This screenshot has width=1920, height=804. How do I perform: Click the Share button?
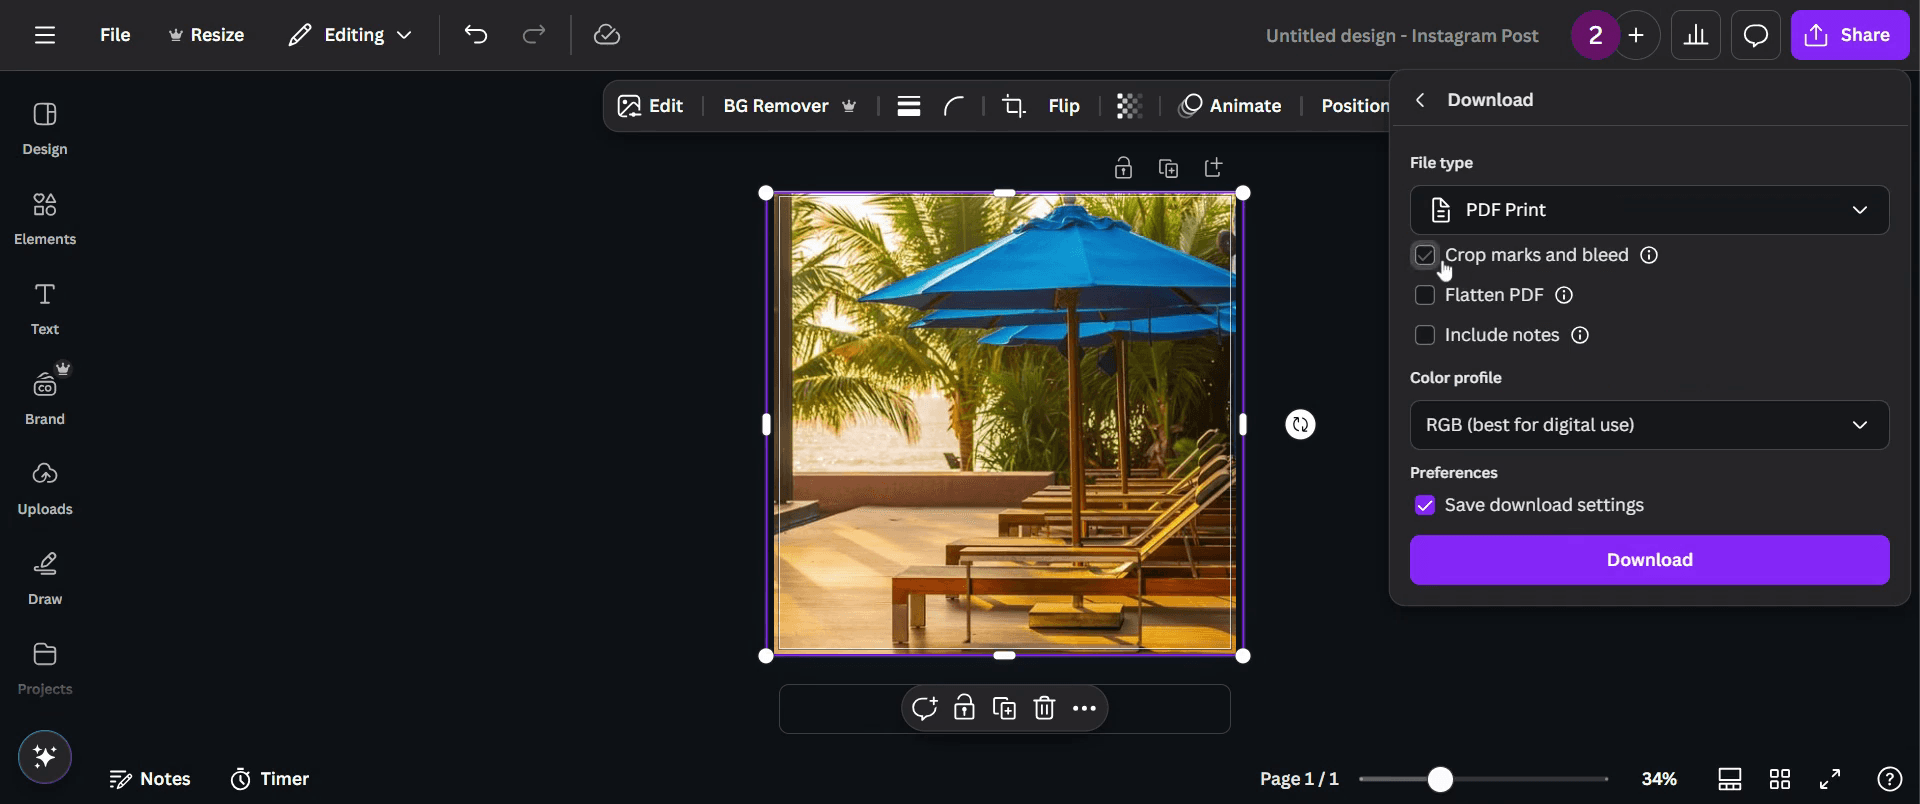[1849, 36]
